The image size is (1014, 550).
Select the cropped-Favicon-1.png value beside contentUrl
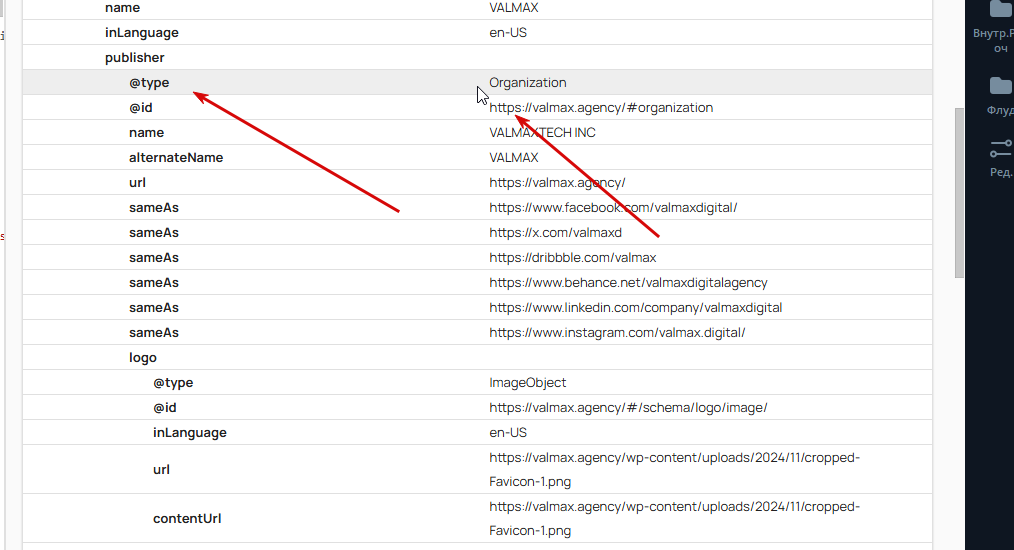coord(674,518)
